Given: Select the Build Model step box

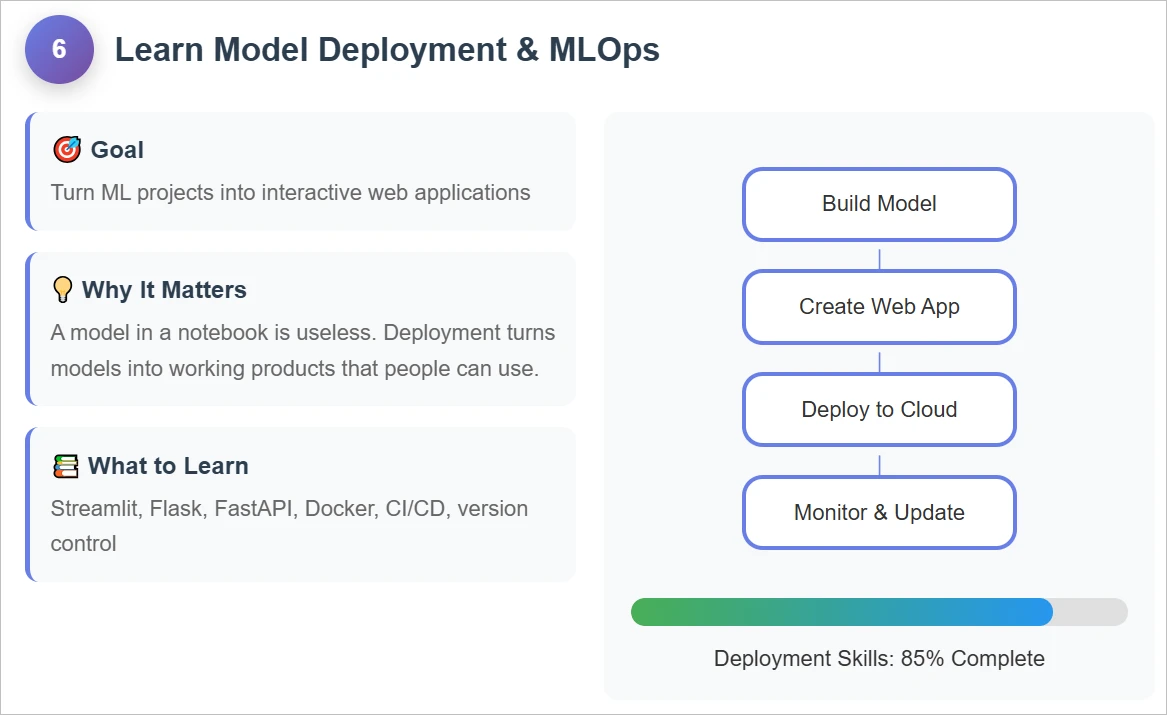Looking at the screenshot, I should (x=879, y=204).
